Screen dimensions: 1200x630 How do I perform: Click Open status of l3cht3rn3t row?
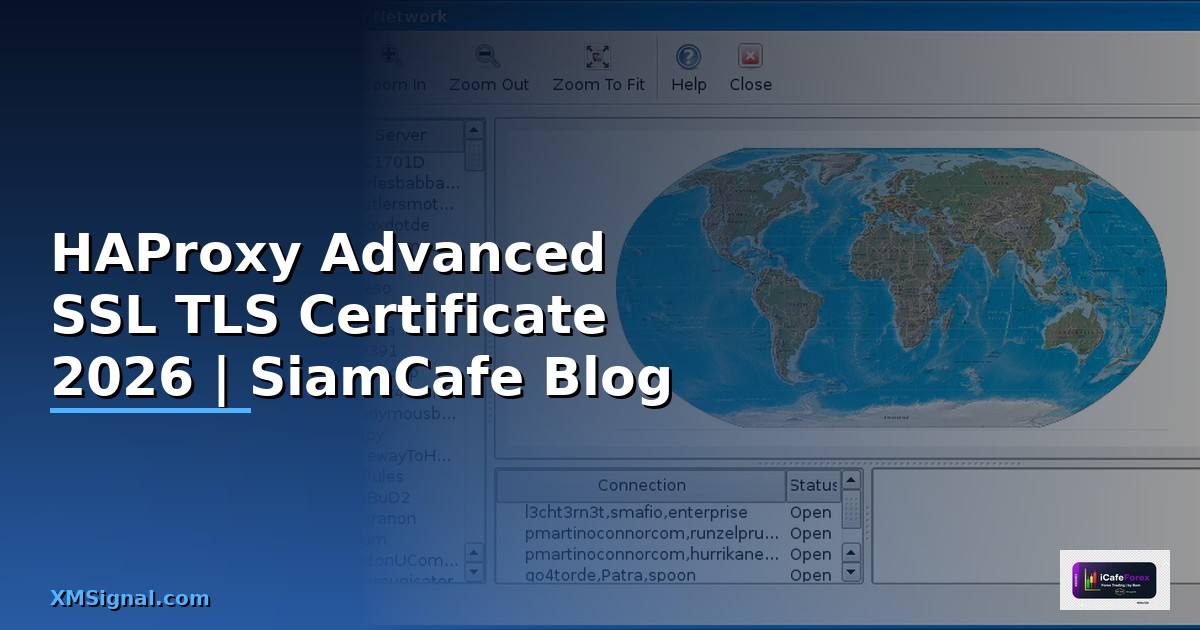[x=811, y=512]
